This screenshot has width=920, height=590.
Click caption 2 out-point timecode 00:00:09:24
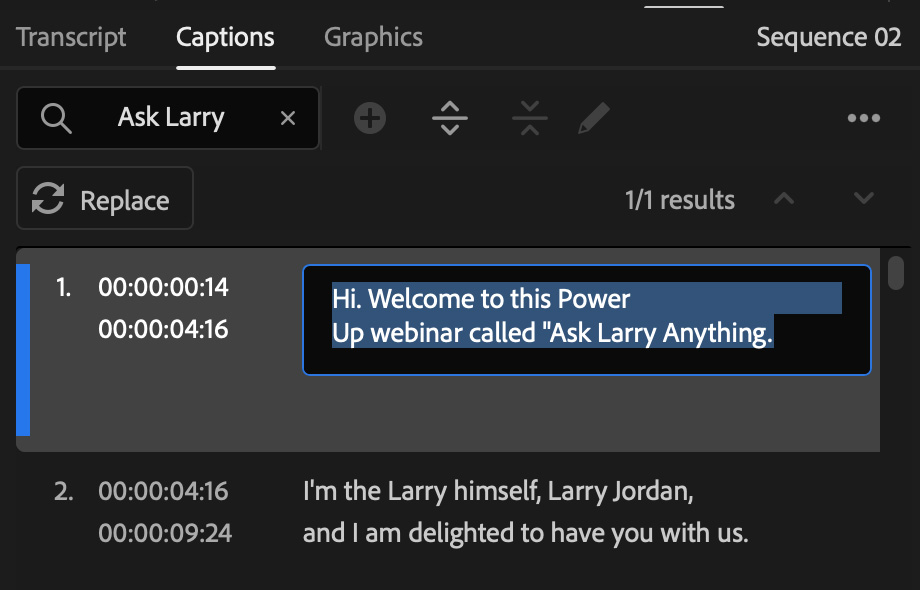(165, 533)
